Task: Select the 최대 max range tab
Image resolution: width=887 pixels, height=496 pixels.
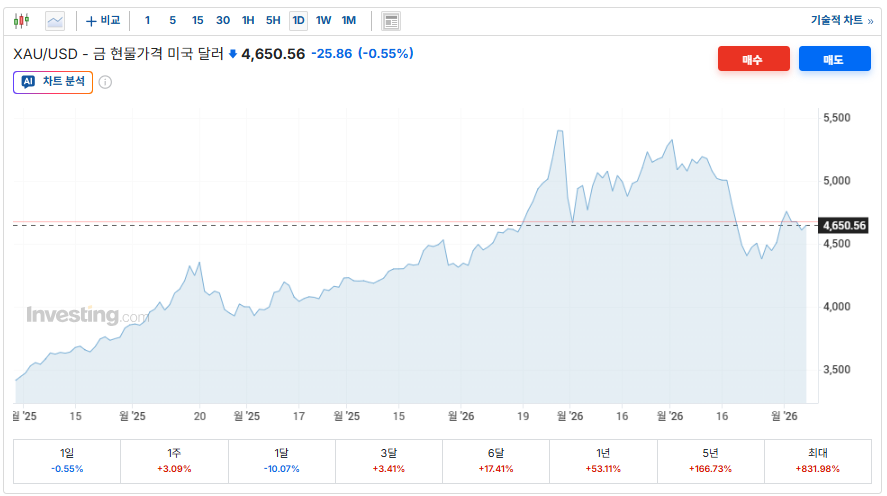Action: [818, 460]
